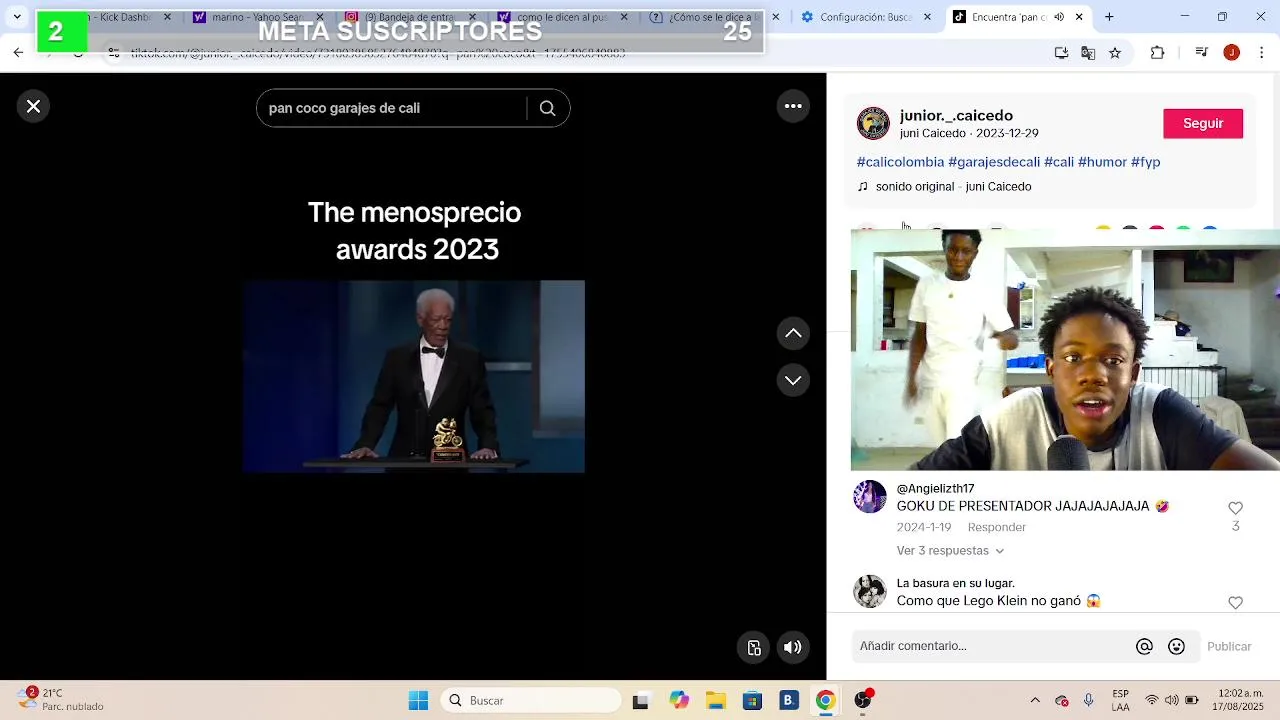Launch Copilot from the taskbar
Image resolution: width=1280 pixels, height=720 pixels.
click(x=679, y=700)
